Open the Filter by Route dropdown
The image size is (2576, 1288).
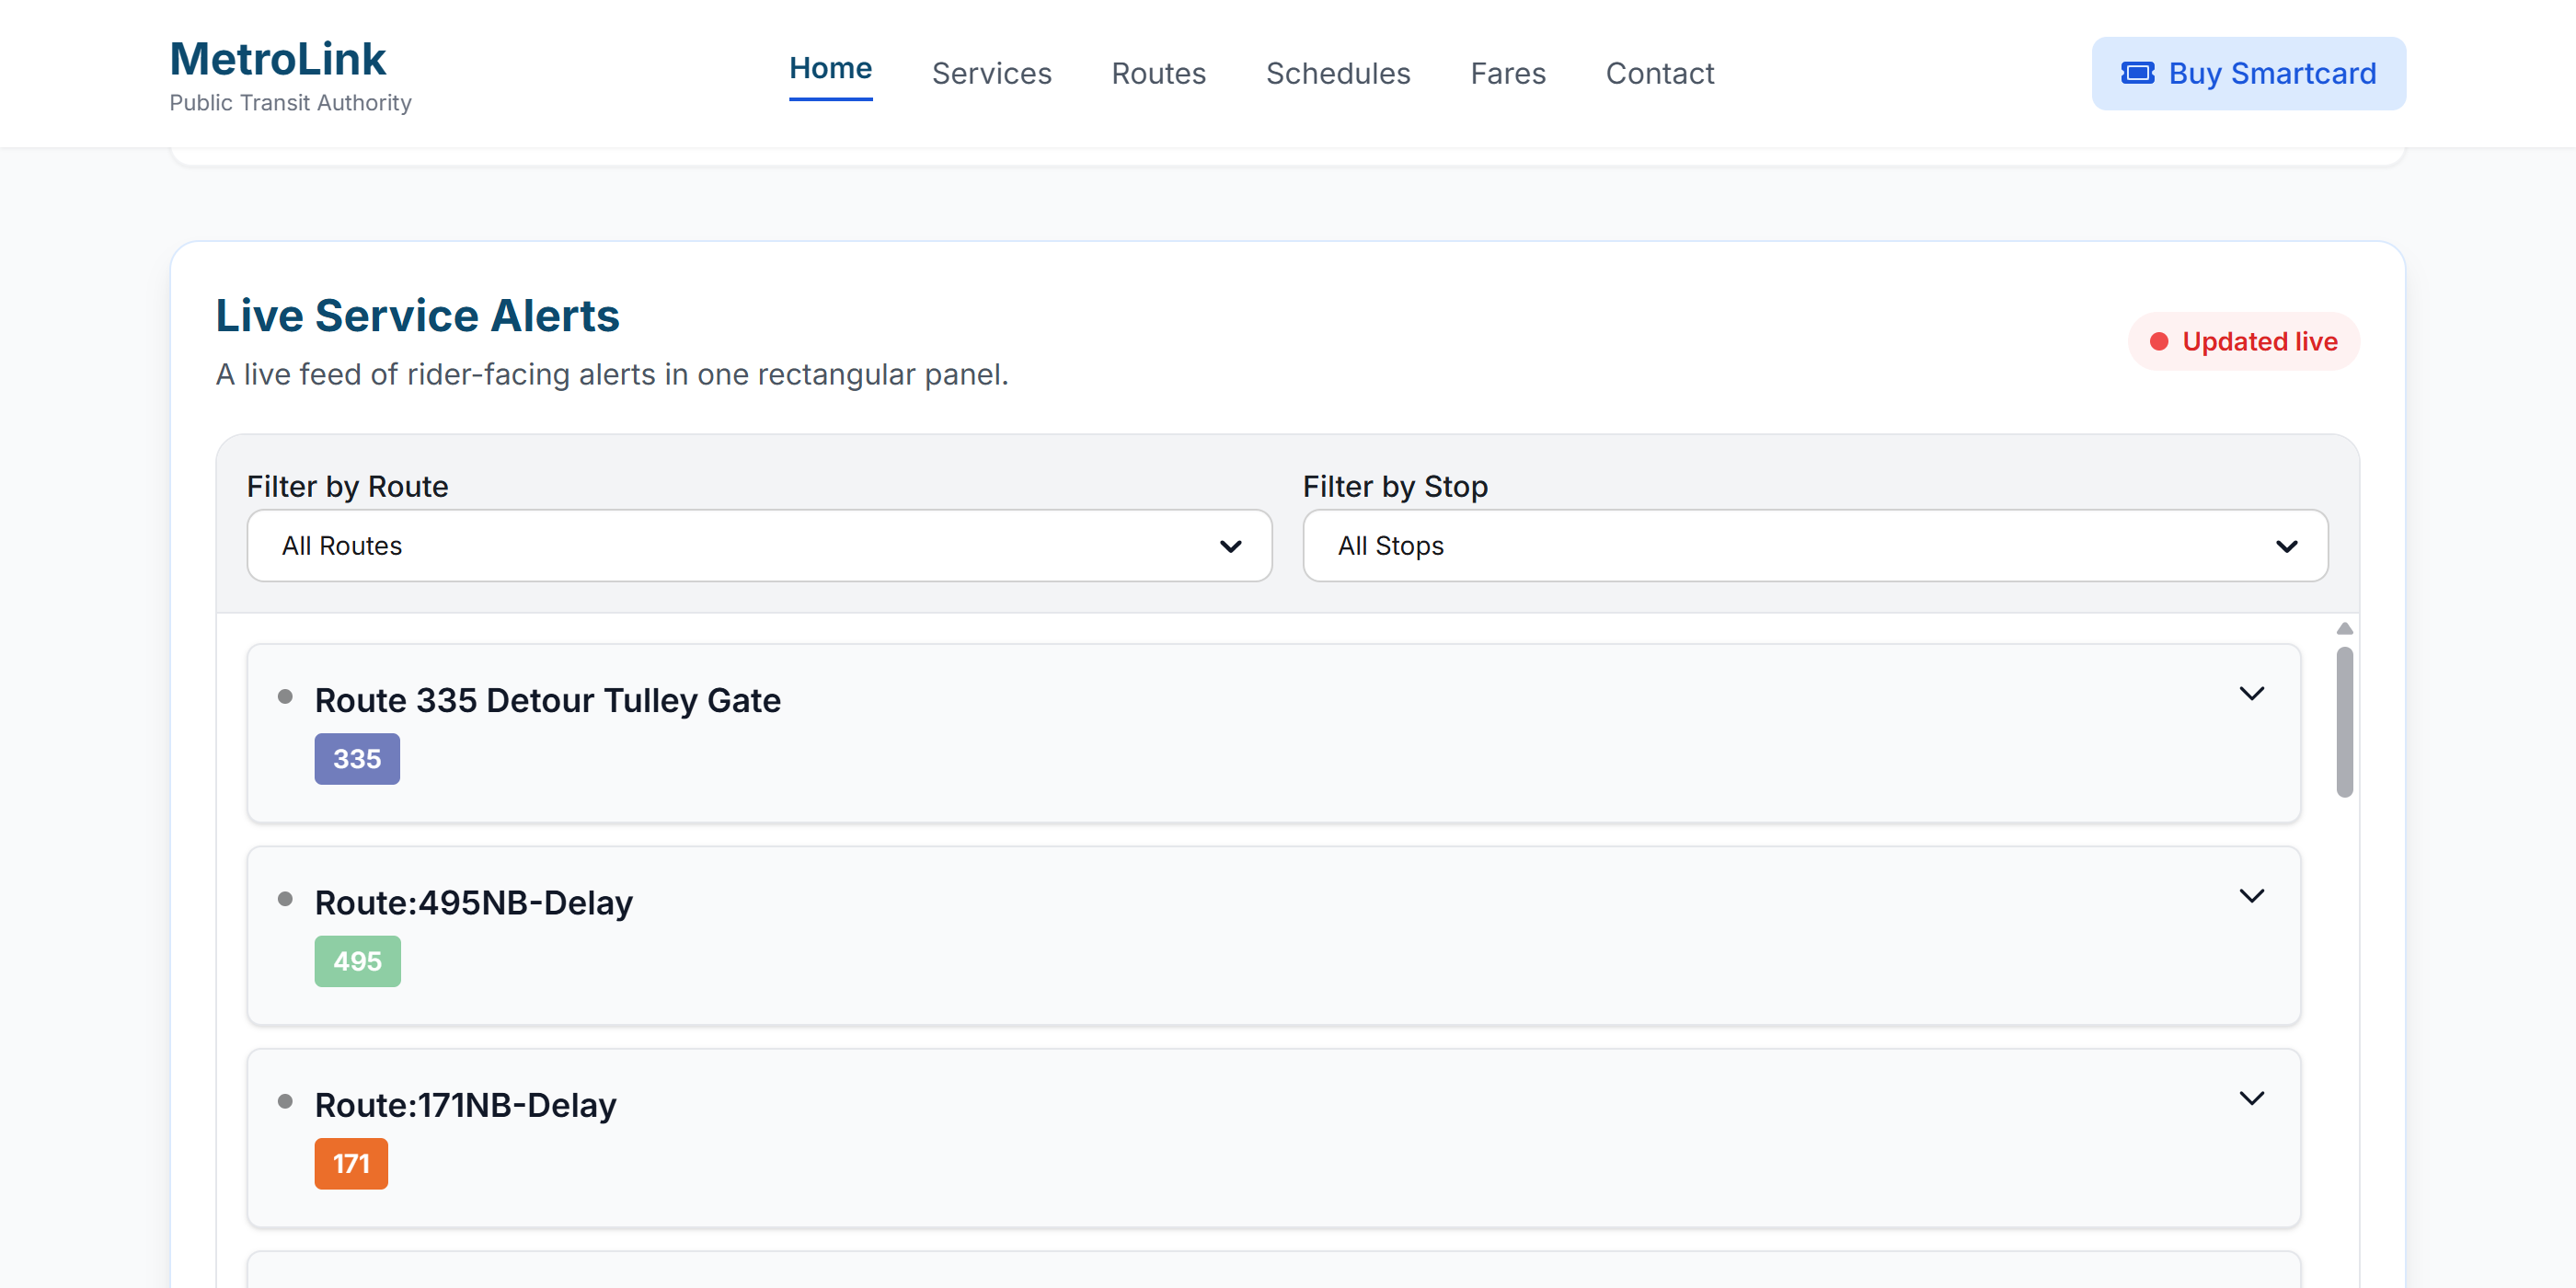click(759, 546)
